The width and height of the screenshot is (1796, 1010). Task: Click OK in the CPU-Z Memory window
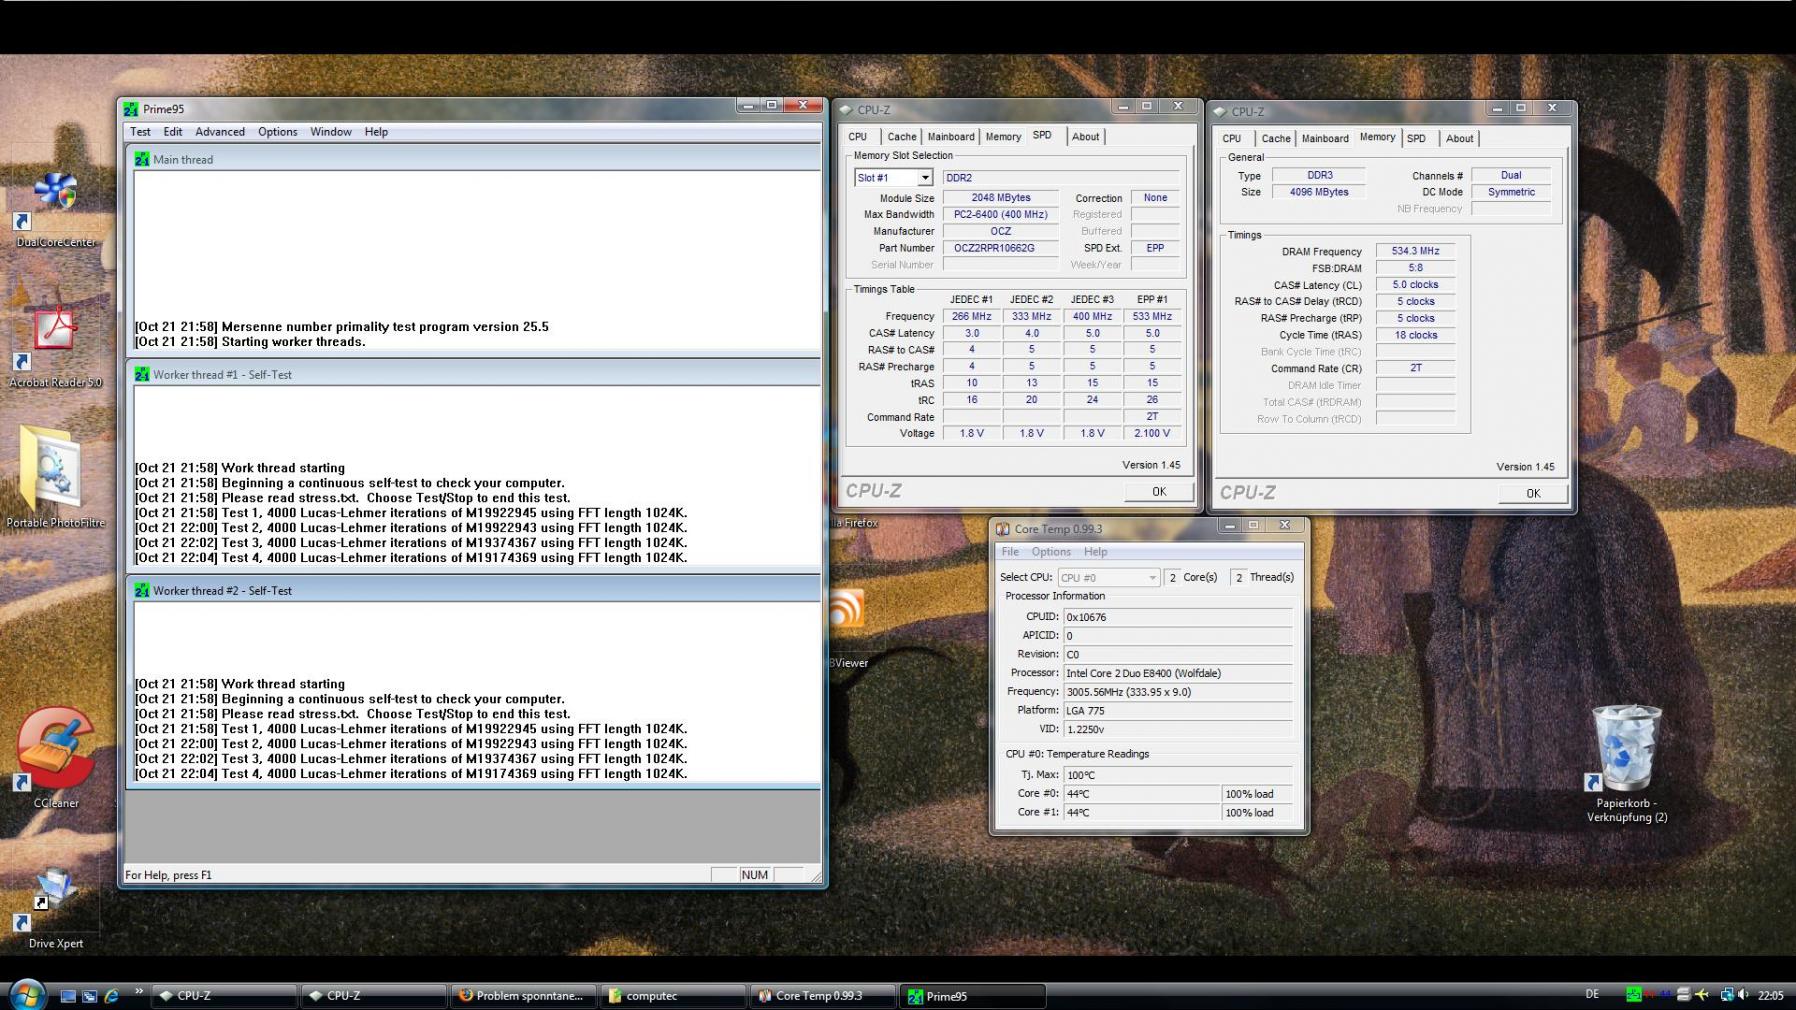[1533, 493]
